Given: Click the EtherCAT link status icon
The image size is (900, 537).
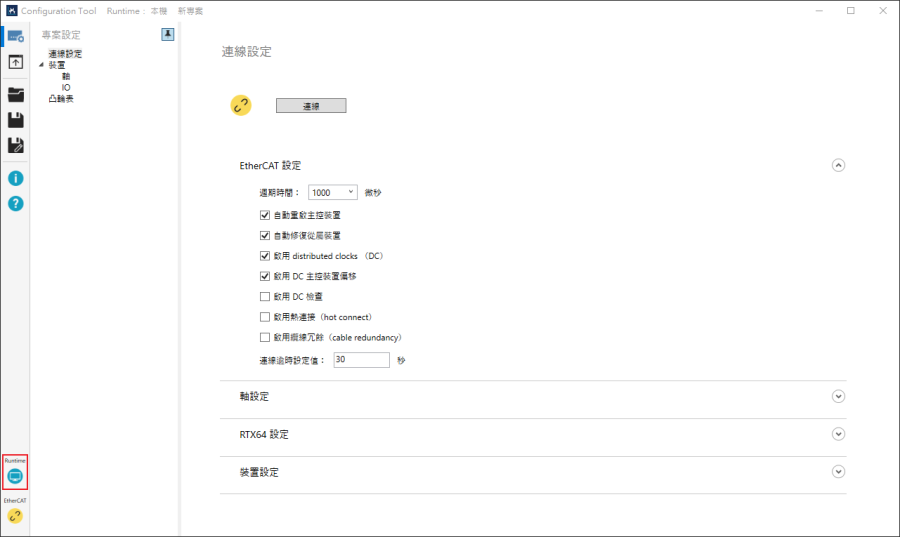Looking at the screenshot, I should 15,516.
